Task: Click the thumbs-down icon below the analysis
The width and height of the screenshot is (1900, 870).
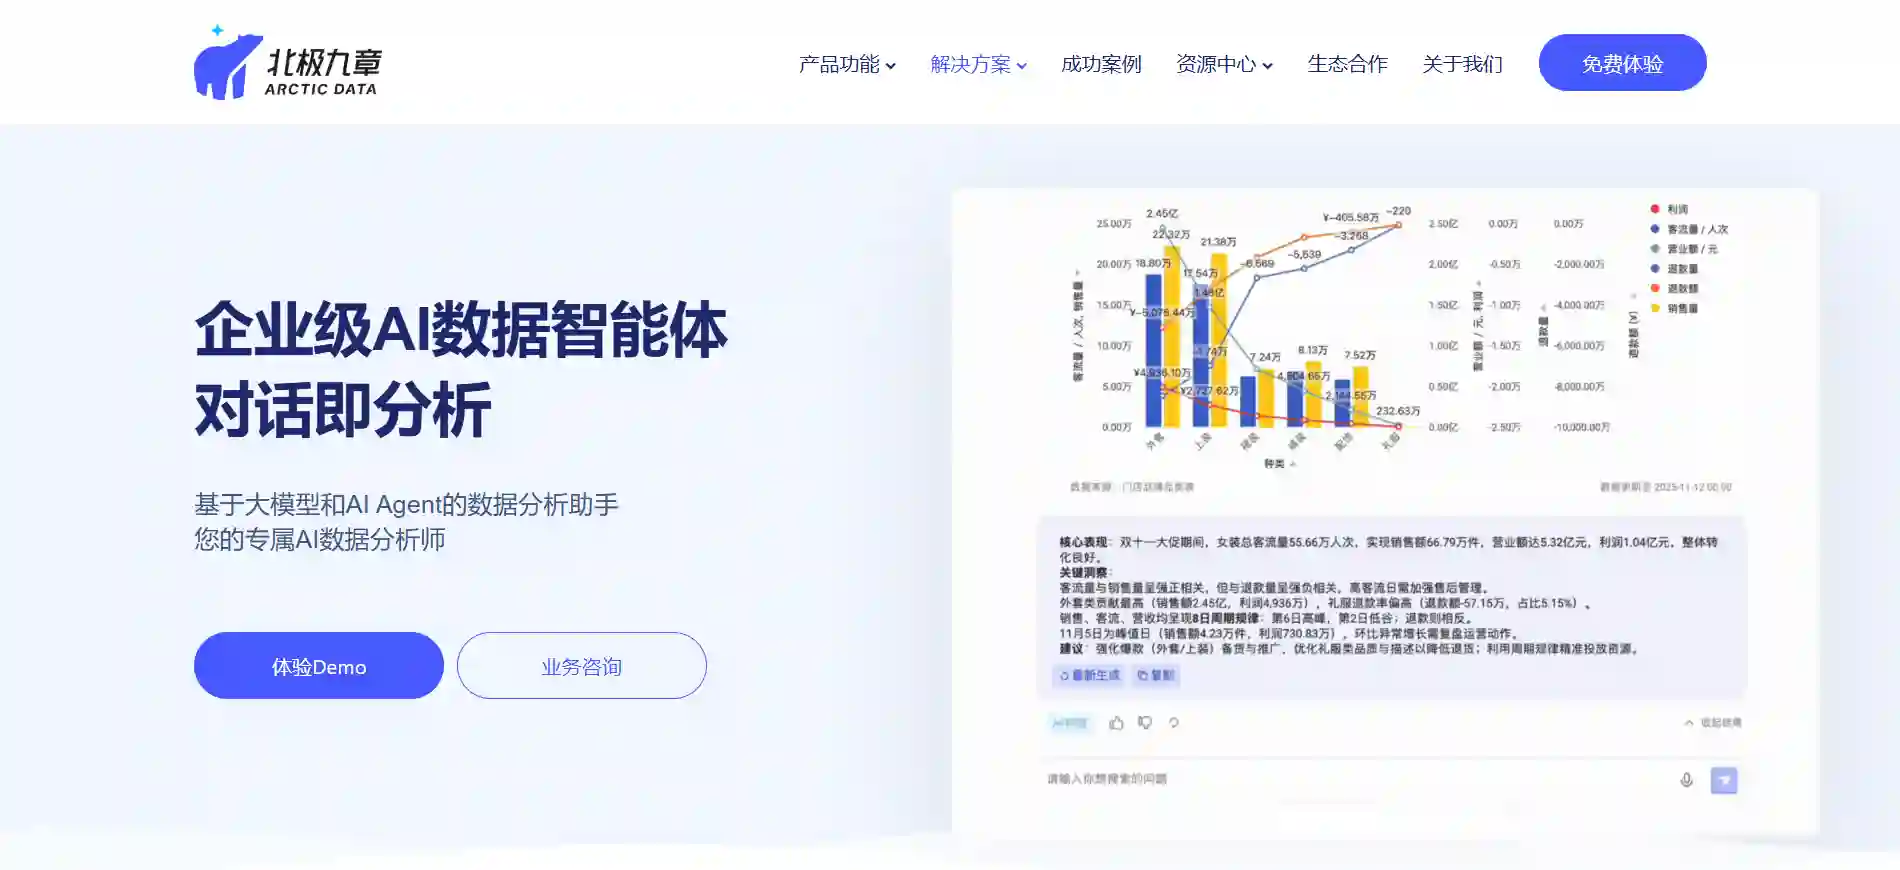Action: (x=1145, y=723)
